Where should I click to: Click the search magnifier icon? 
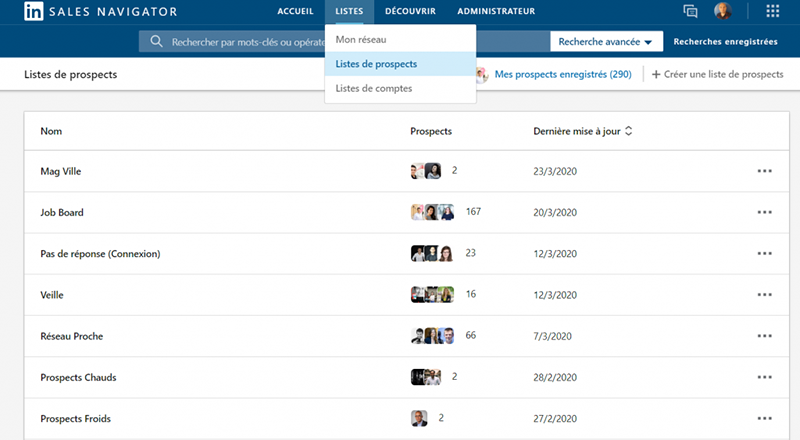pyautogui.click(x=156, y=42)
